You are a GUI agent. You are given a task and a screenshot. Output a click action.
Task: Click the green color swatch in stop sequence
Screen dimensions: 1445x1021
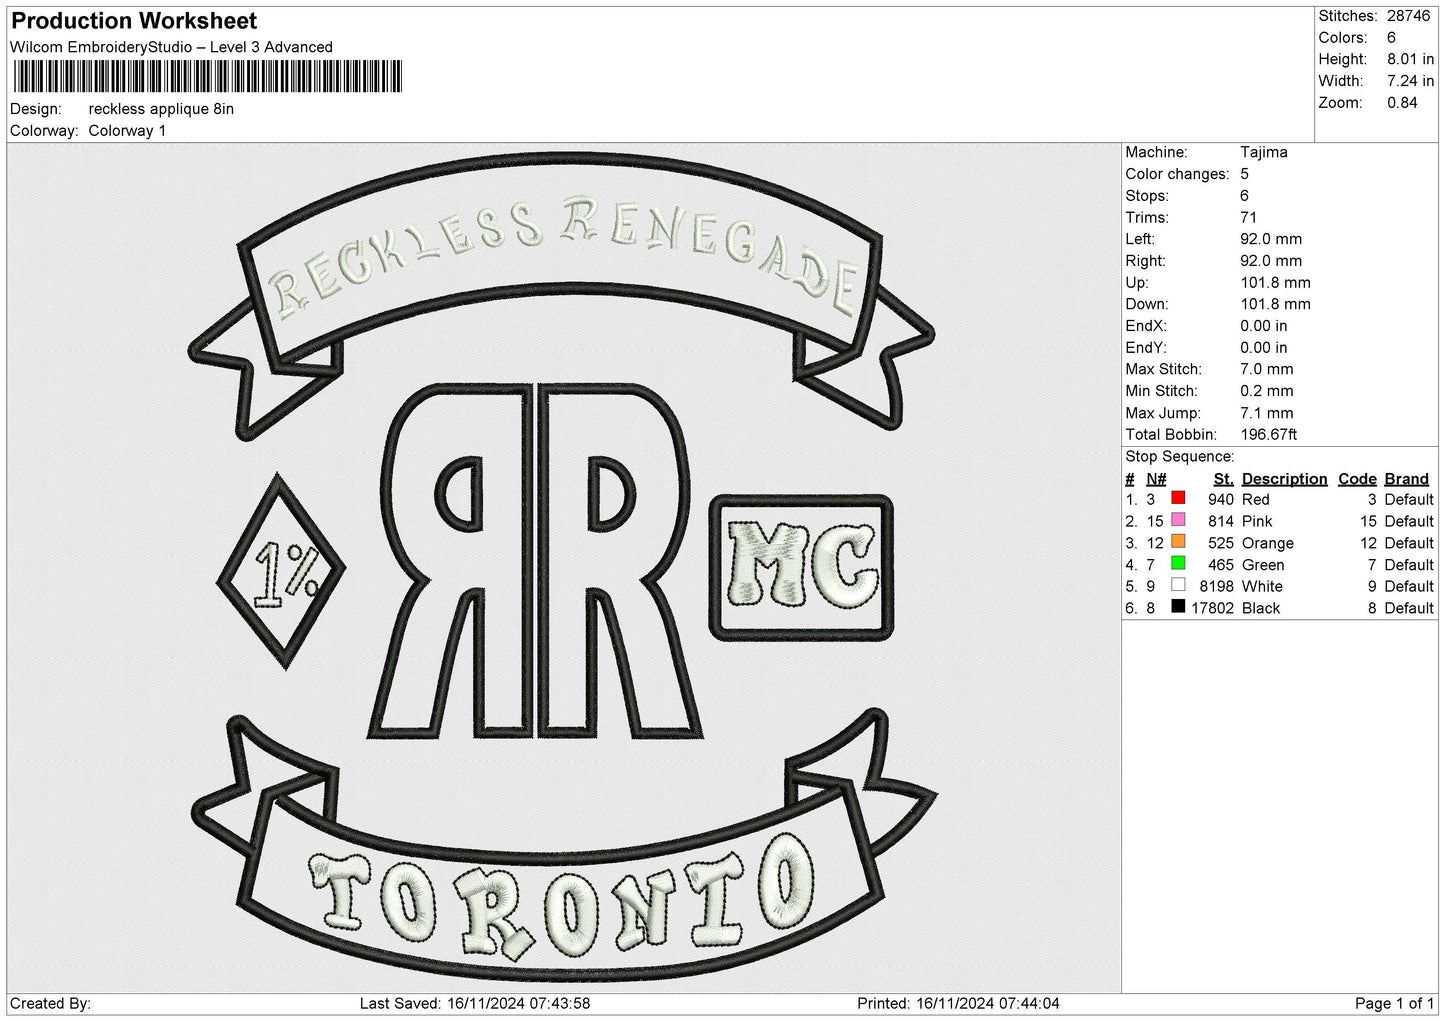click(x=1178, y=564)
